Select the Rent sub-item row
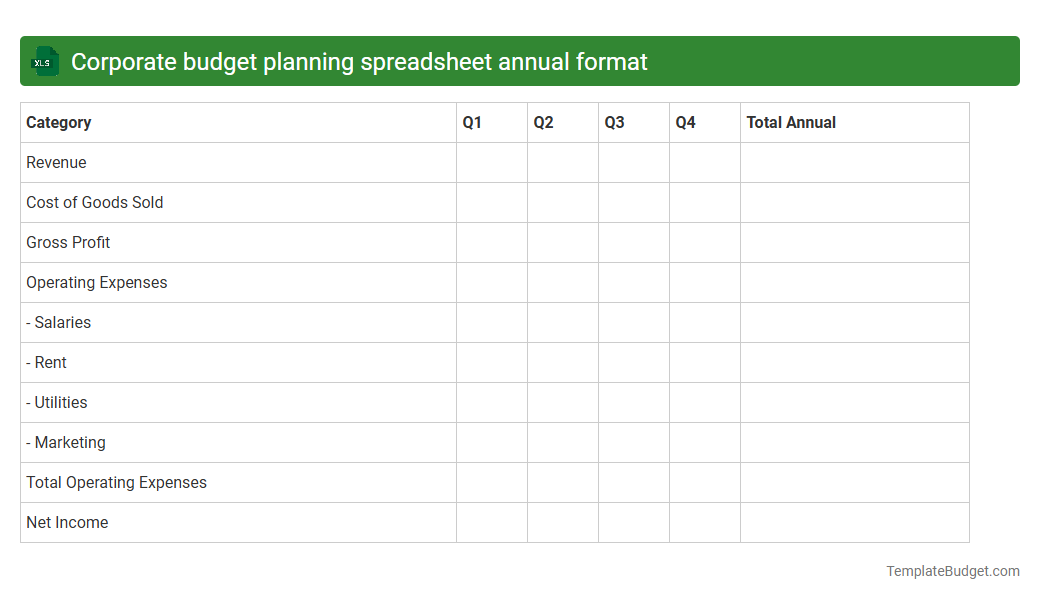This screenshot has height=600, width=1040. click(46, 362)
